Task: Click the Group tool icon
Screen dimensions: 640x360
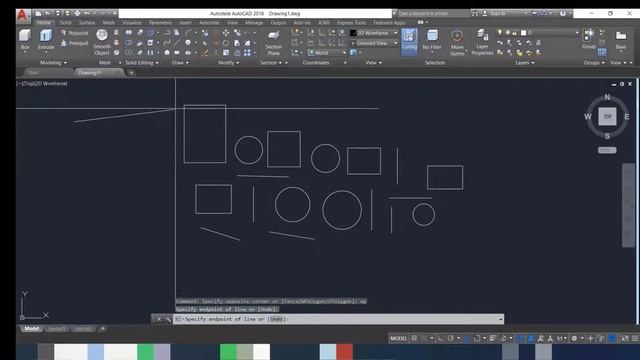Action: click(x=589, y=39)
